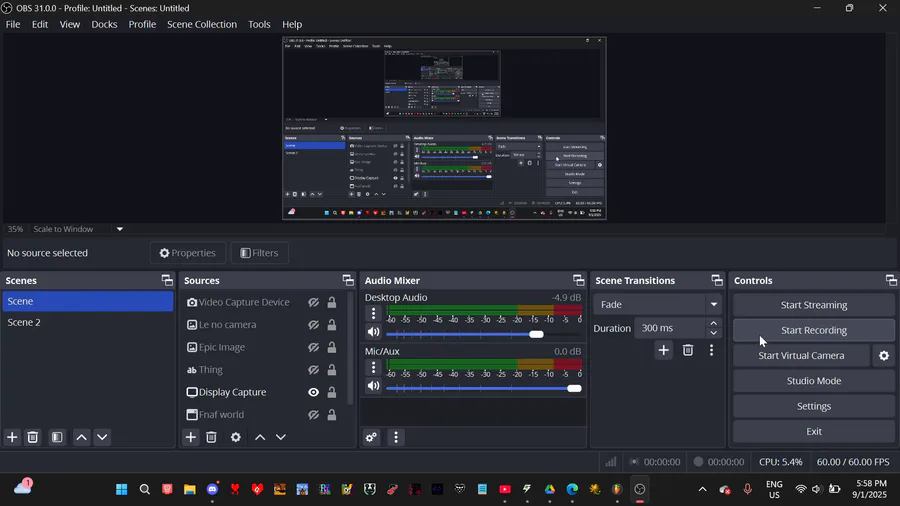Open the Docks menu
Image resolution: width=900 pixels, height=506 pixels.
pyautogui.click(x=104, y=24)
